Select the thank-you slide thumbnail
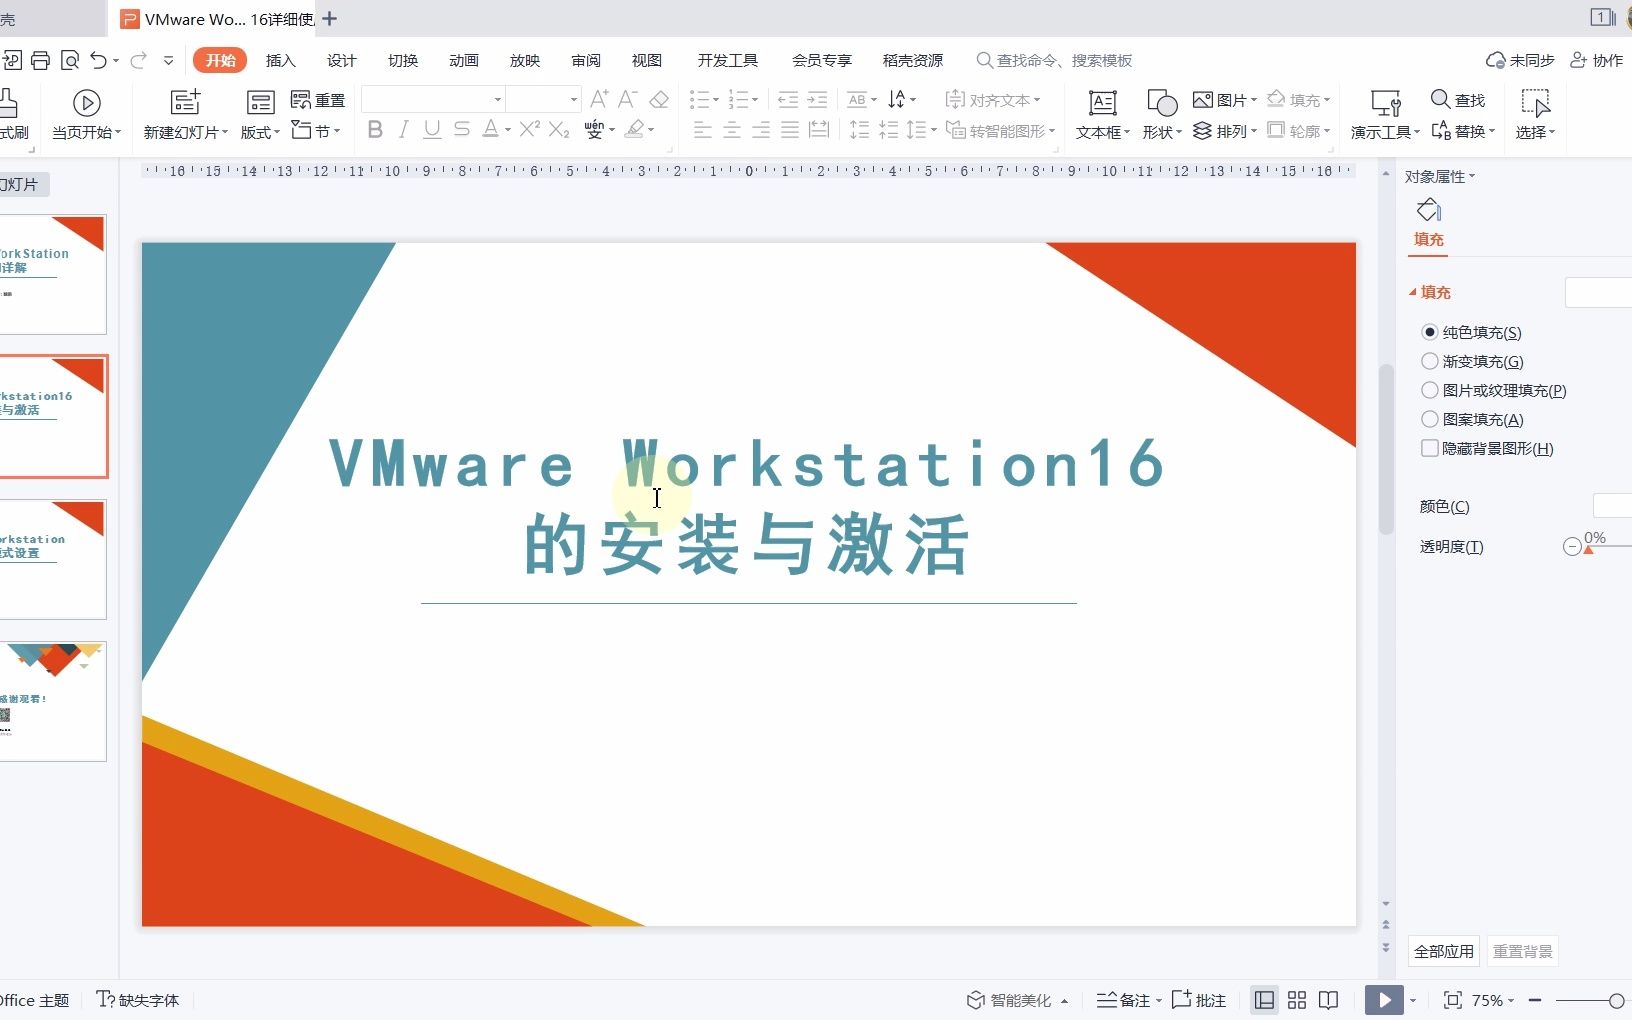 click(53, 701)
